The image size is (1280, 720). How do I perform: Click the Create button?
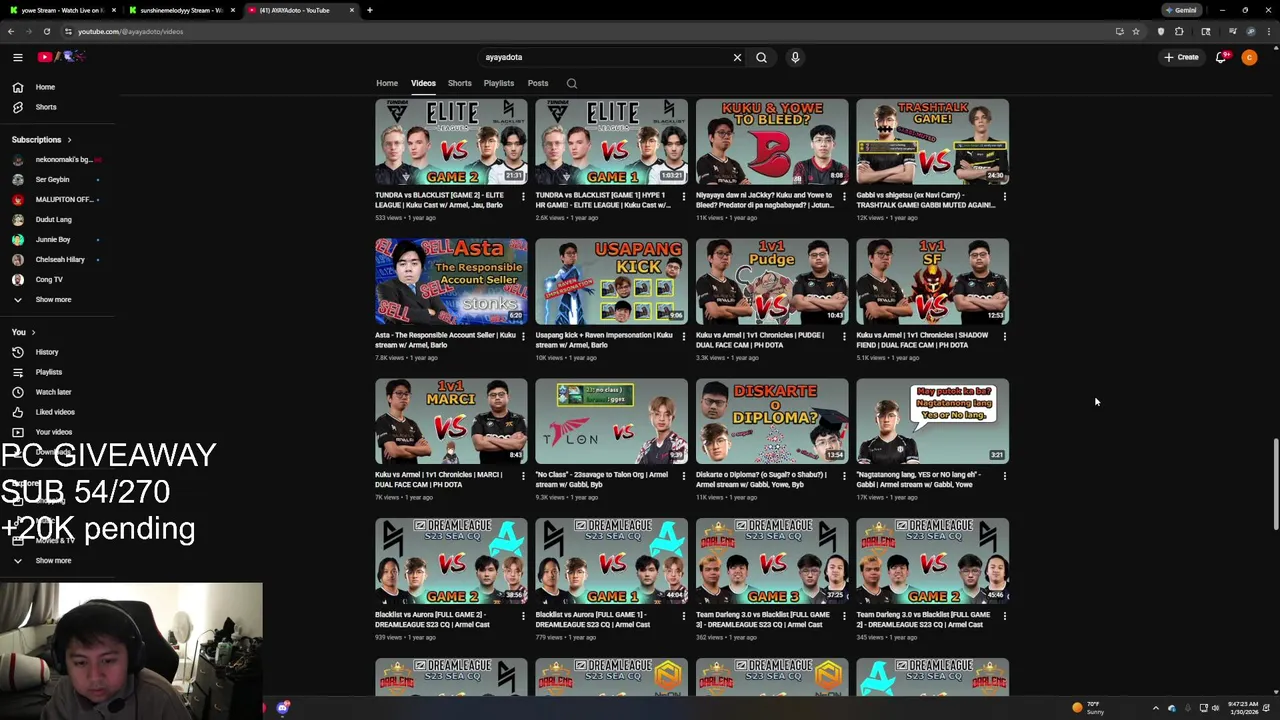(x=1181, y=57)
